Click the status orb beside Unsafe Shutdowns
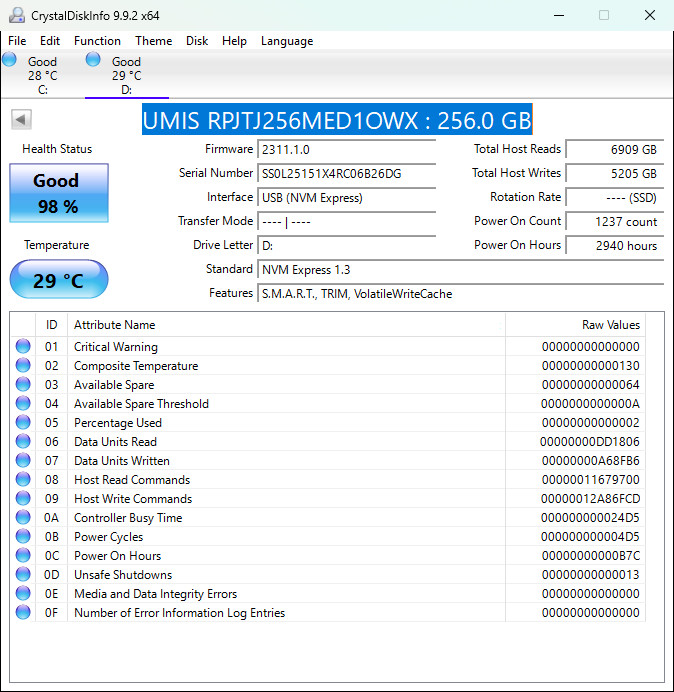This screenshot has width=674, height=692. click(x=23, y=574)
